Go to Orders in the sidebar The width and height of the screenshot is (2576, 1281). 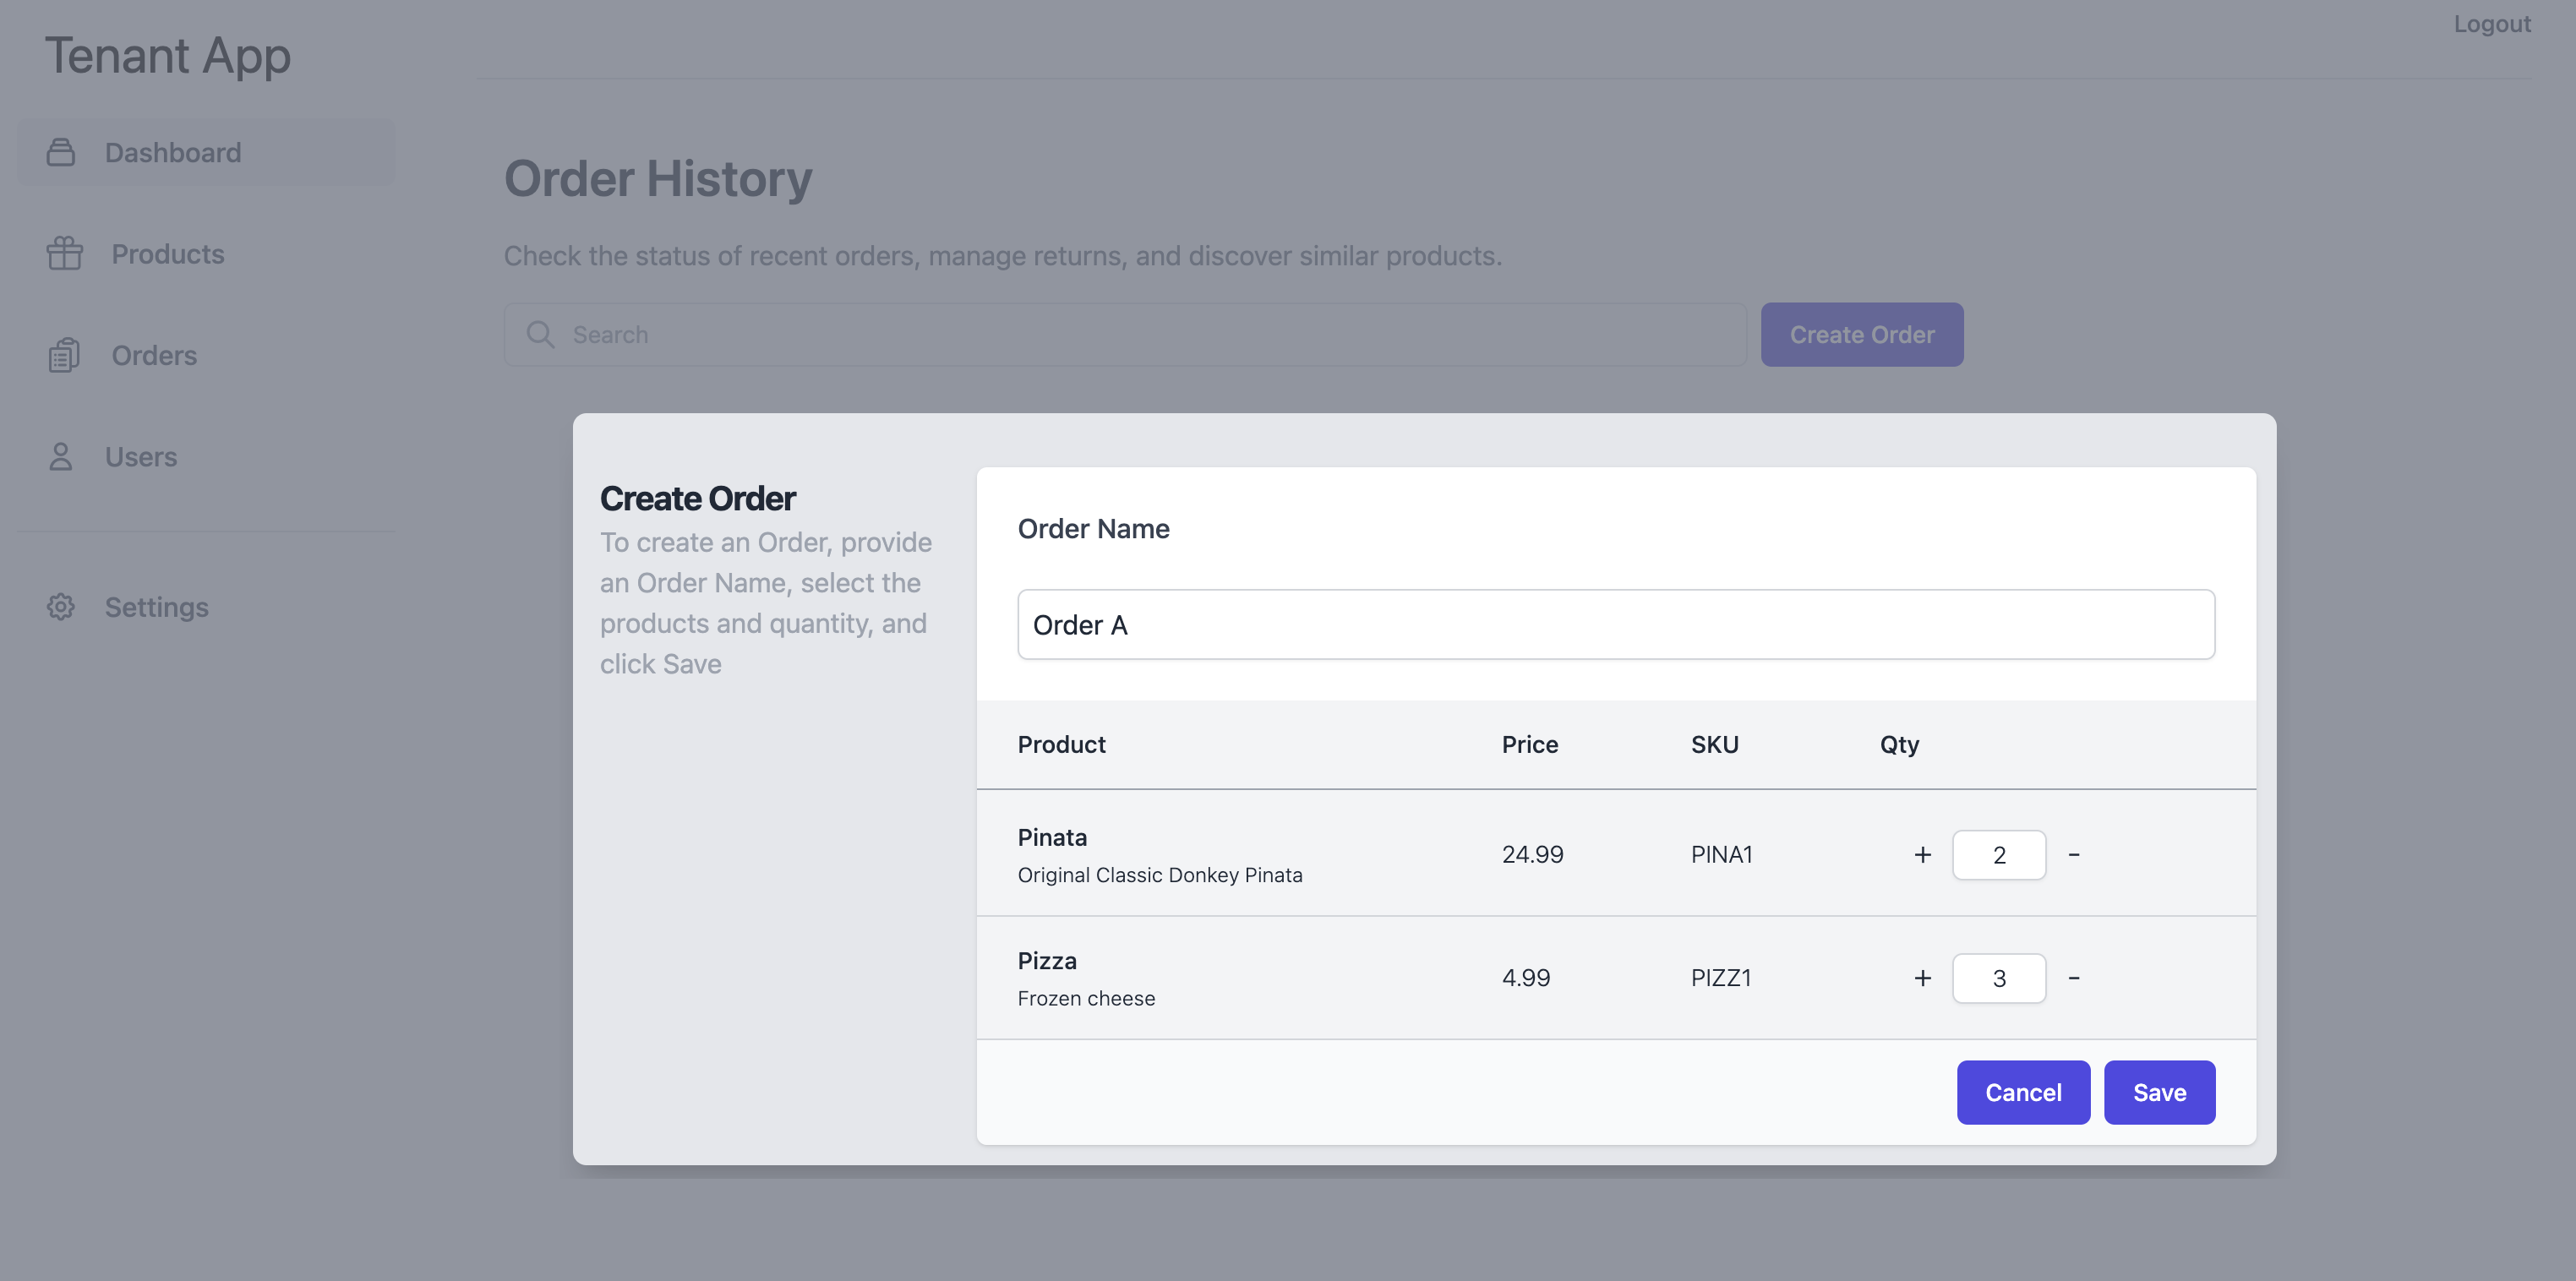pos(207,355)
